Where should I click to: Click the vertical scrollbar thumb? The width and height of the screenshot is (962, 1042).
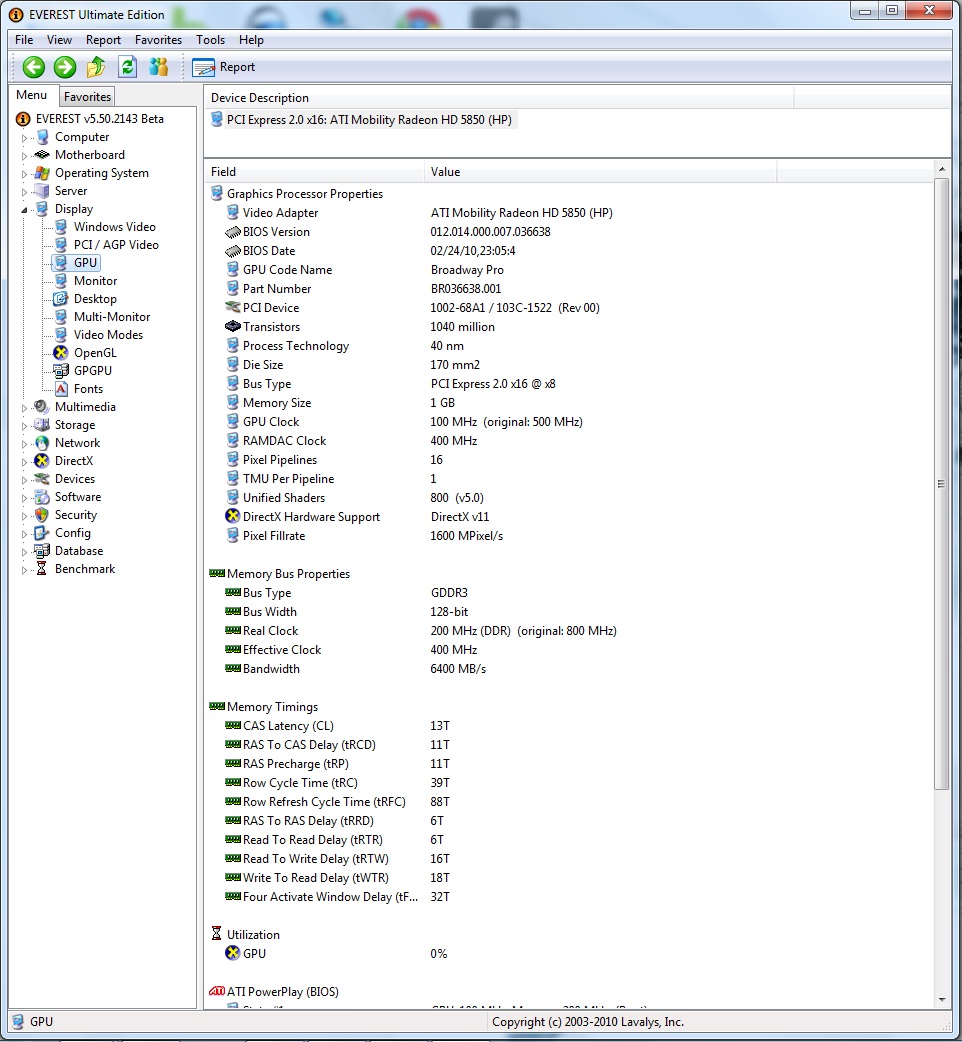pyautogui.click(x=941, y=484)
